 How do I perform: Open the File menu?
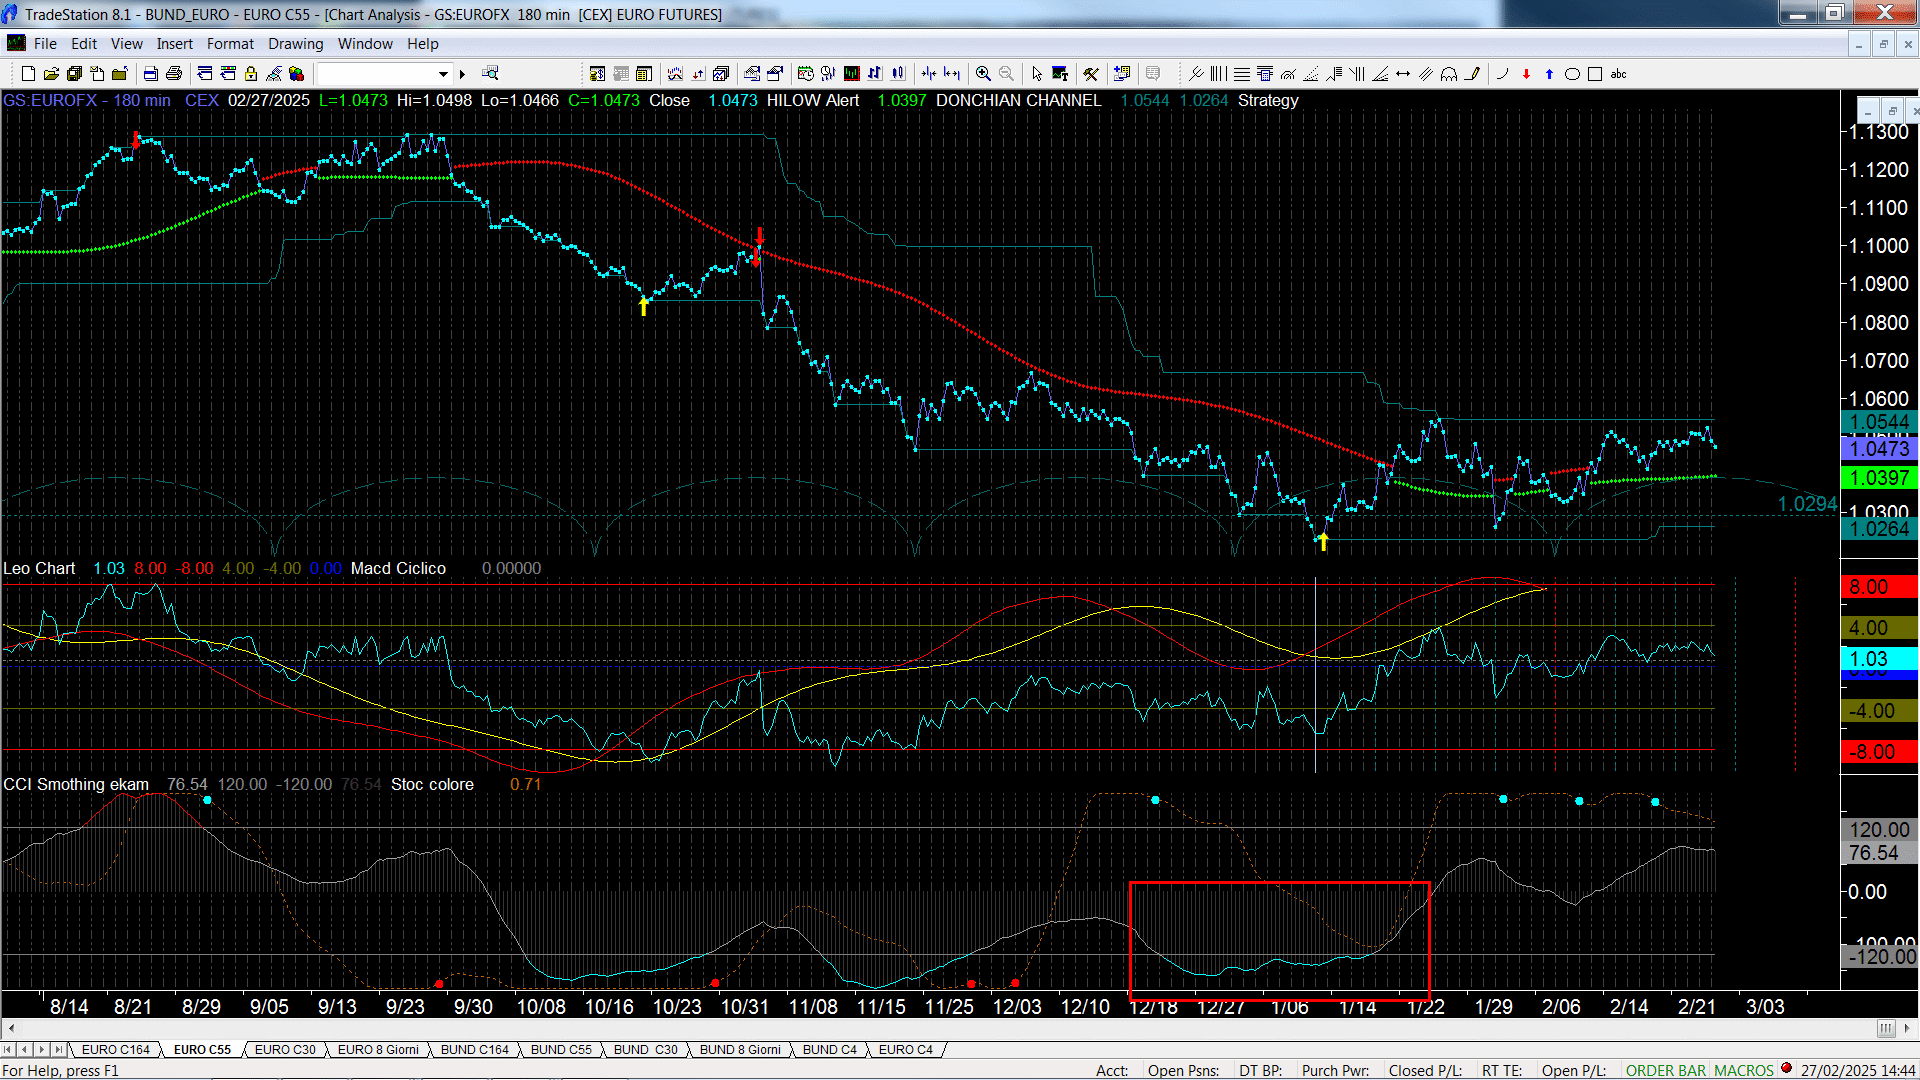(45, 43)
